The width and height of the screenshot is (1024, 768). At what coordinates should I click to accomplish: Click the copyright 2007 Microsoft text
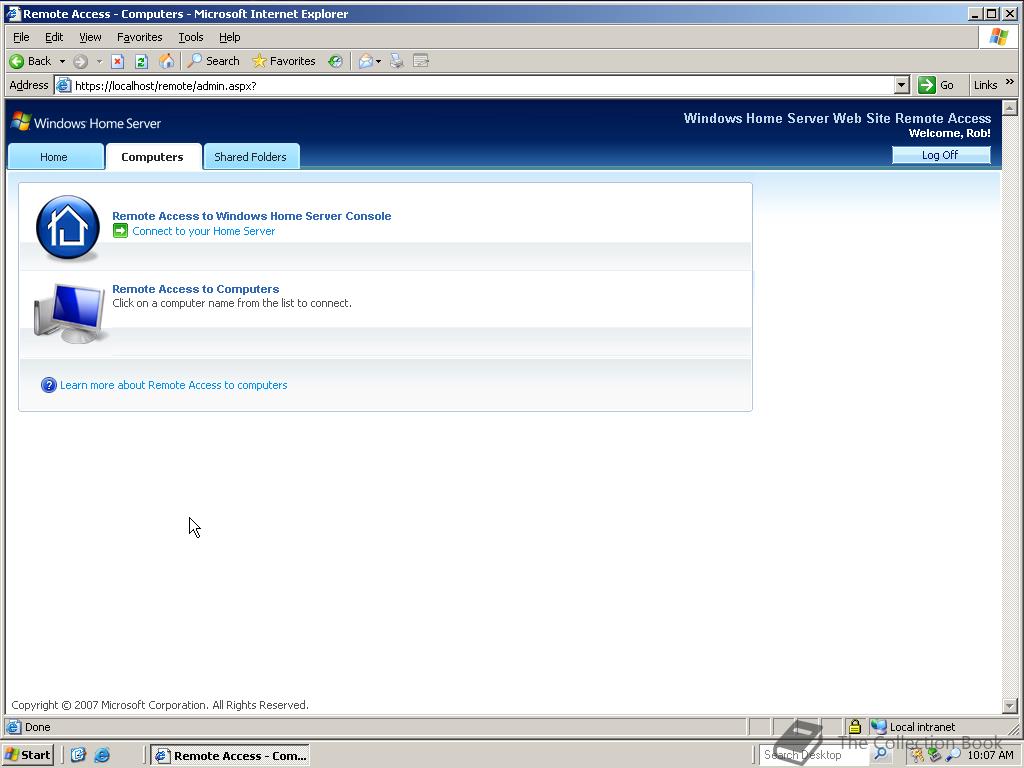pos(160,705)
